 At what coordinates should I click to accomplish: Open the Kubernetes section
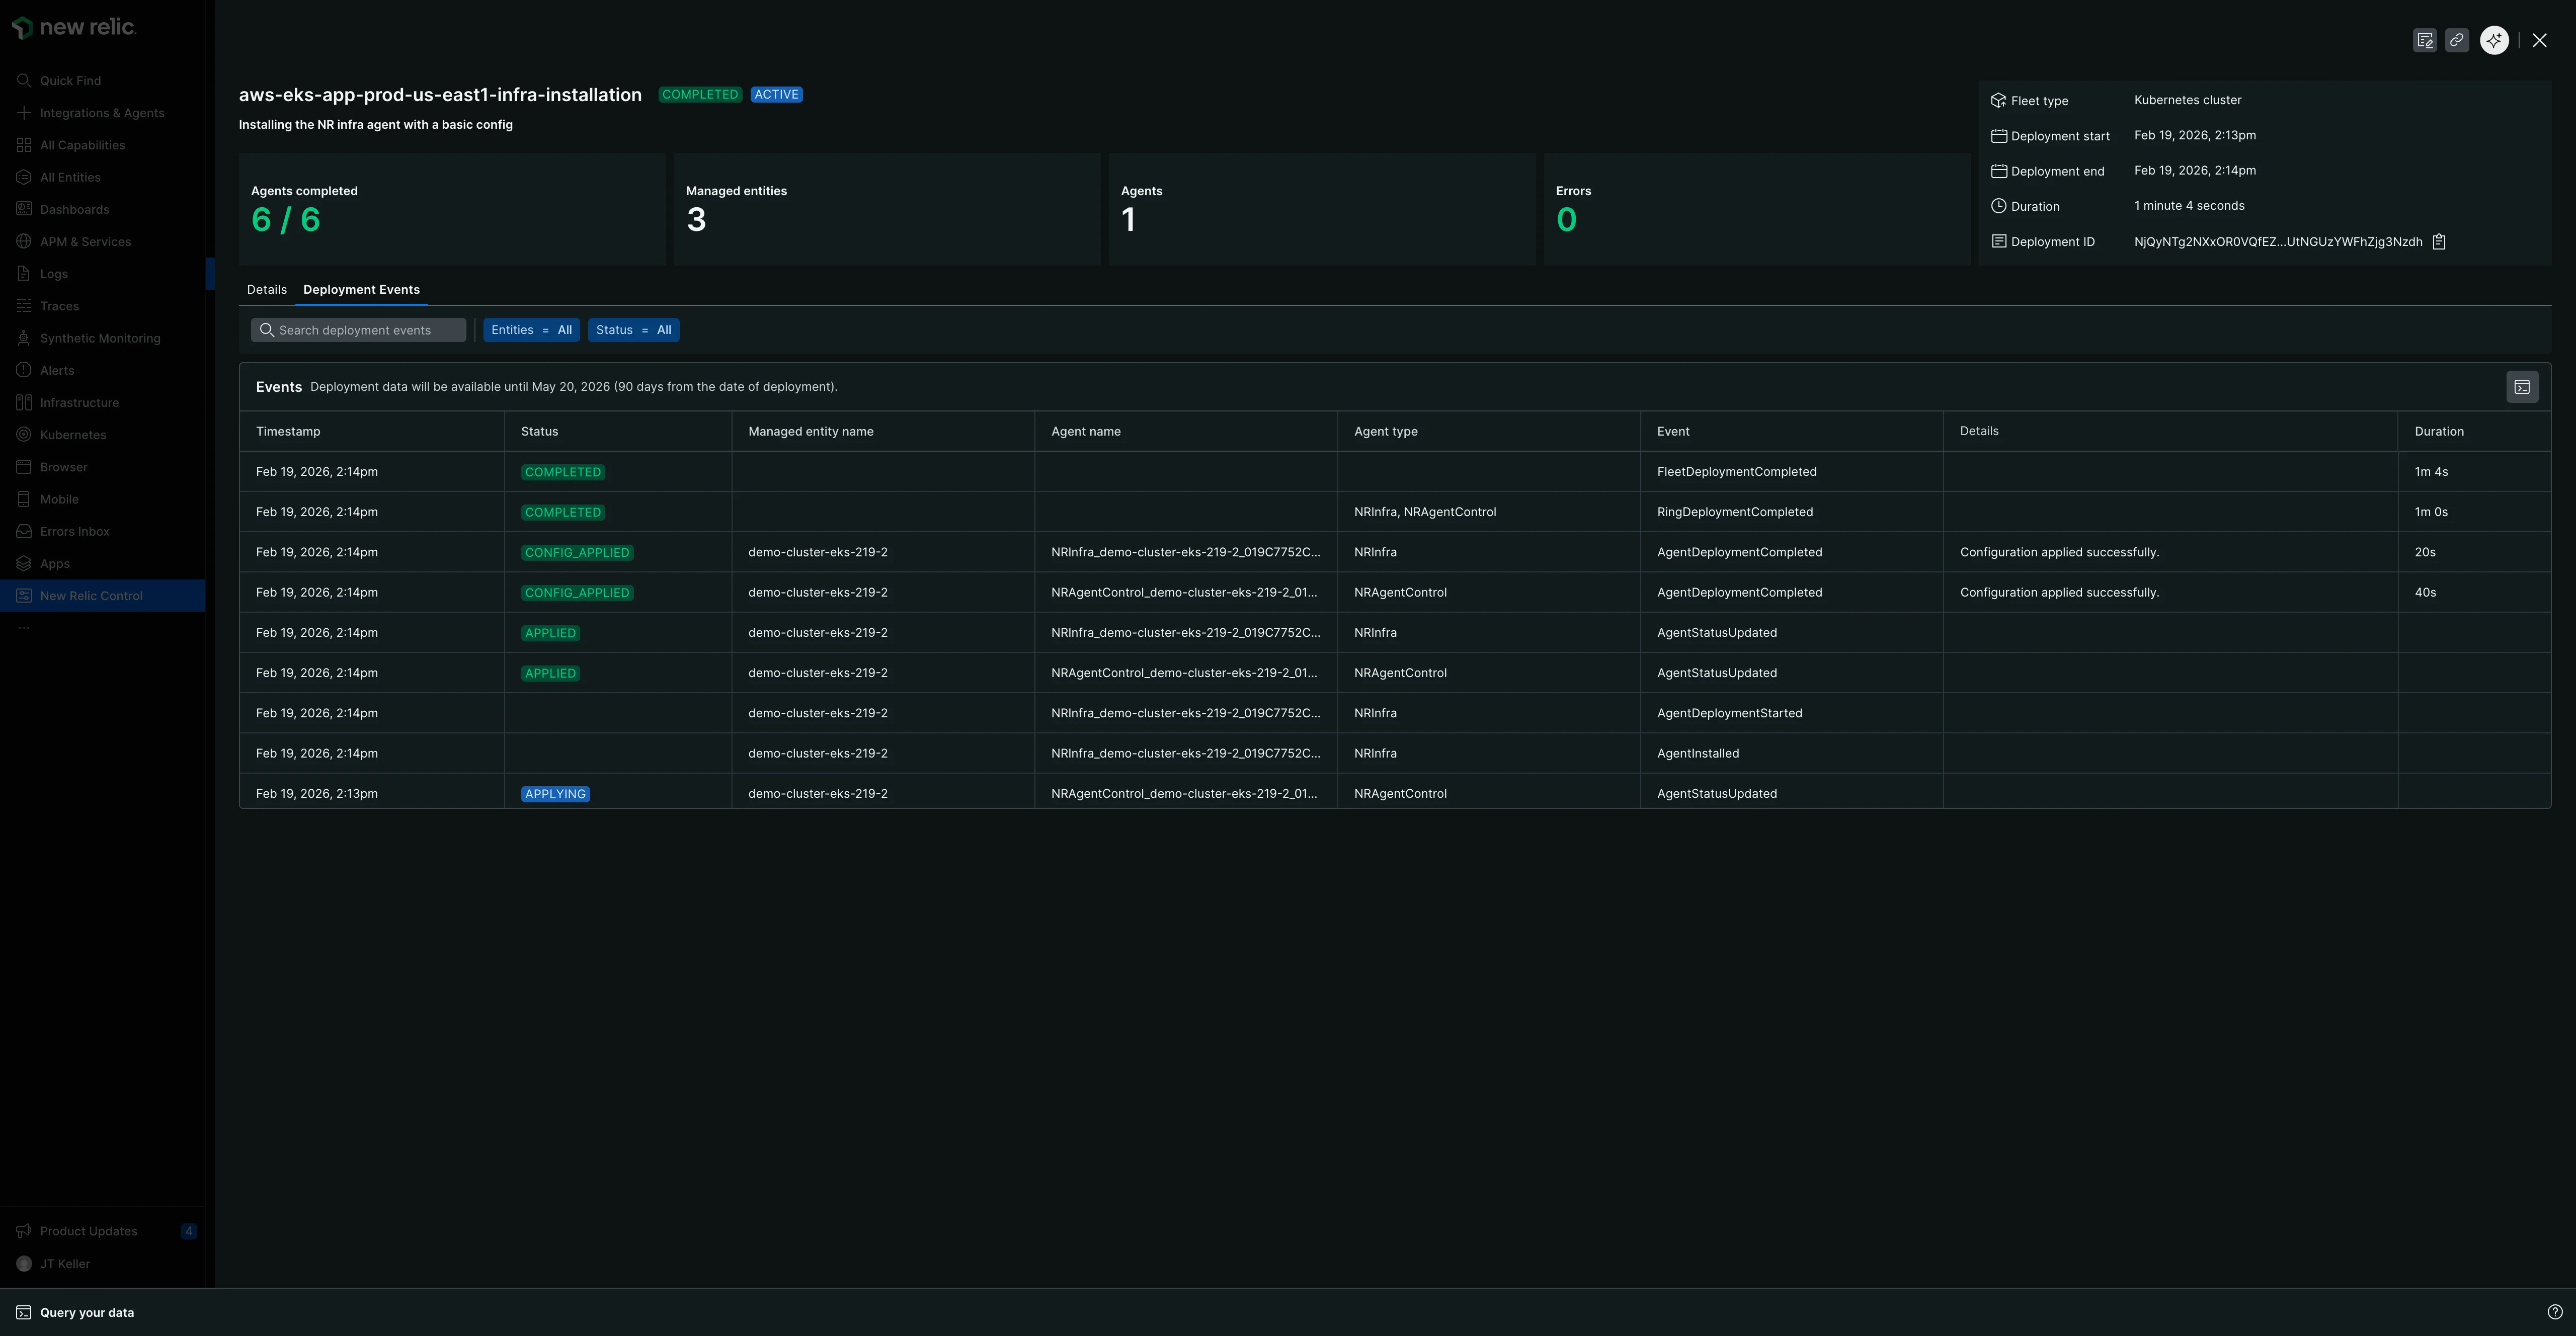coord(73,434)
